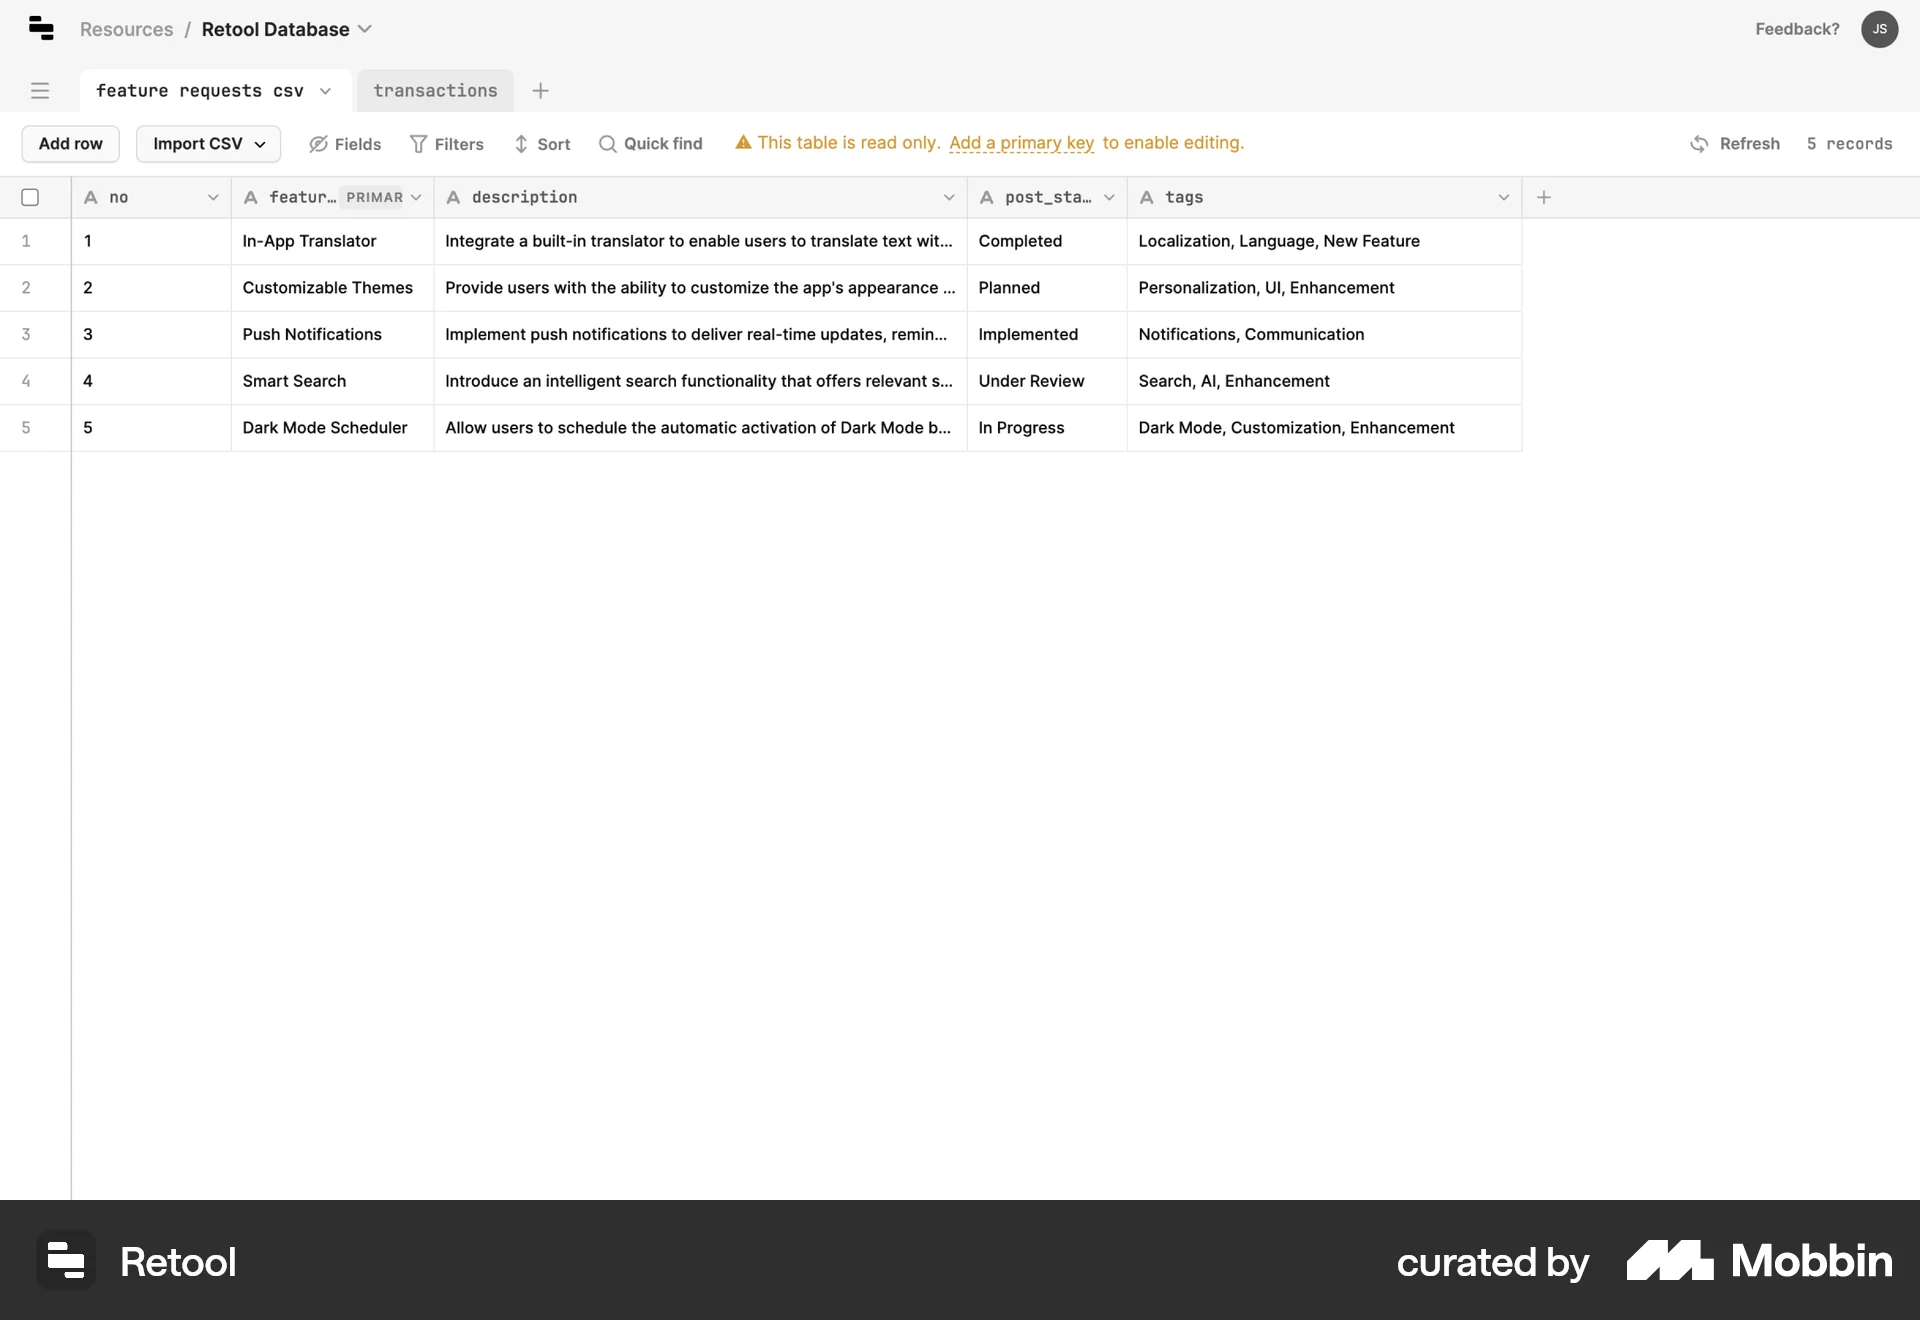
Task: Select the Sort option in the toolbar
Action: [543, 143]
